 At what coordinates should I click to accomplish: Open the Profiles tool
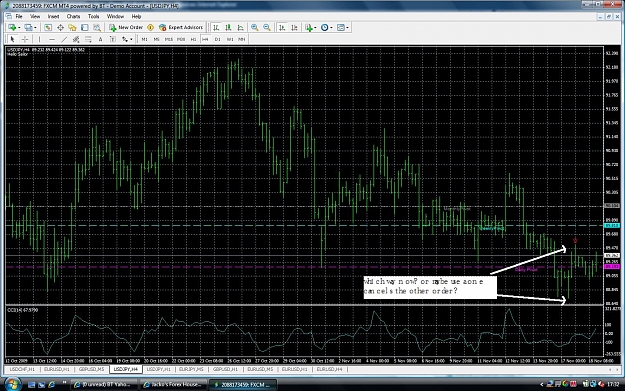(x=28, y=28)
